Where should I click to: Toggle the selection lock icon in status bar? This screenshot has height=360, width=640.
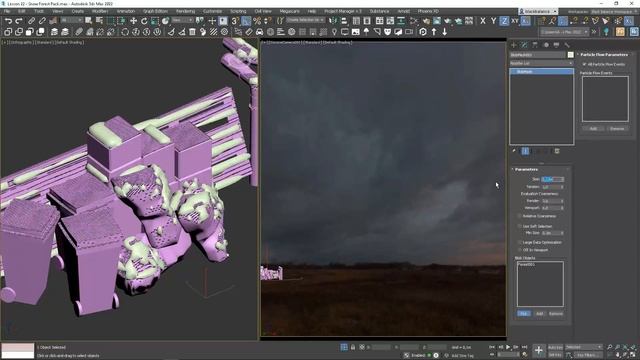(353, 347)
